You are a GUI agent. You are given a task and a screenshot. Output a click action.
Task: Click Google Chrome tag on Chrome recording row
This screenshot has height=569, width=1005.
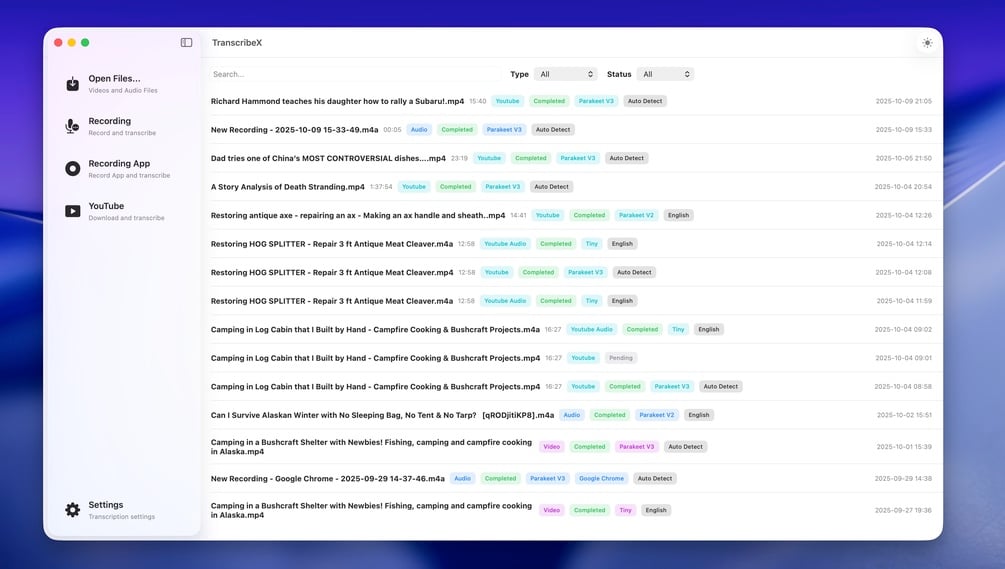[x=601, y=479]
